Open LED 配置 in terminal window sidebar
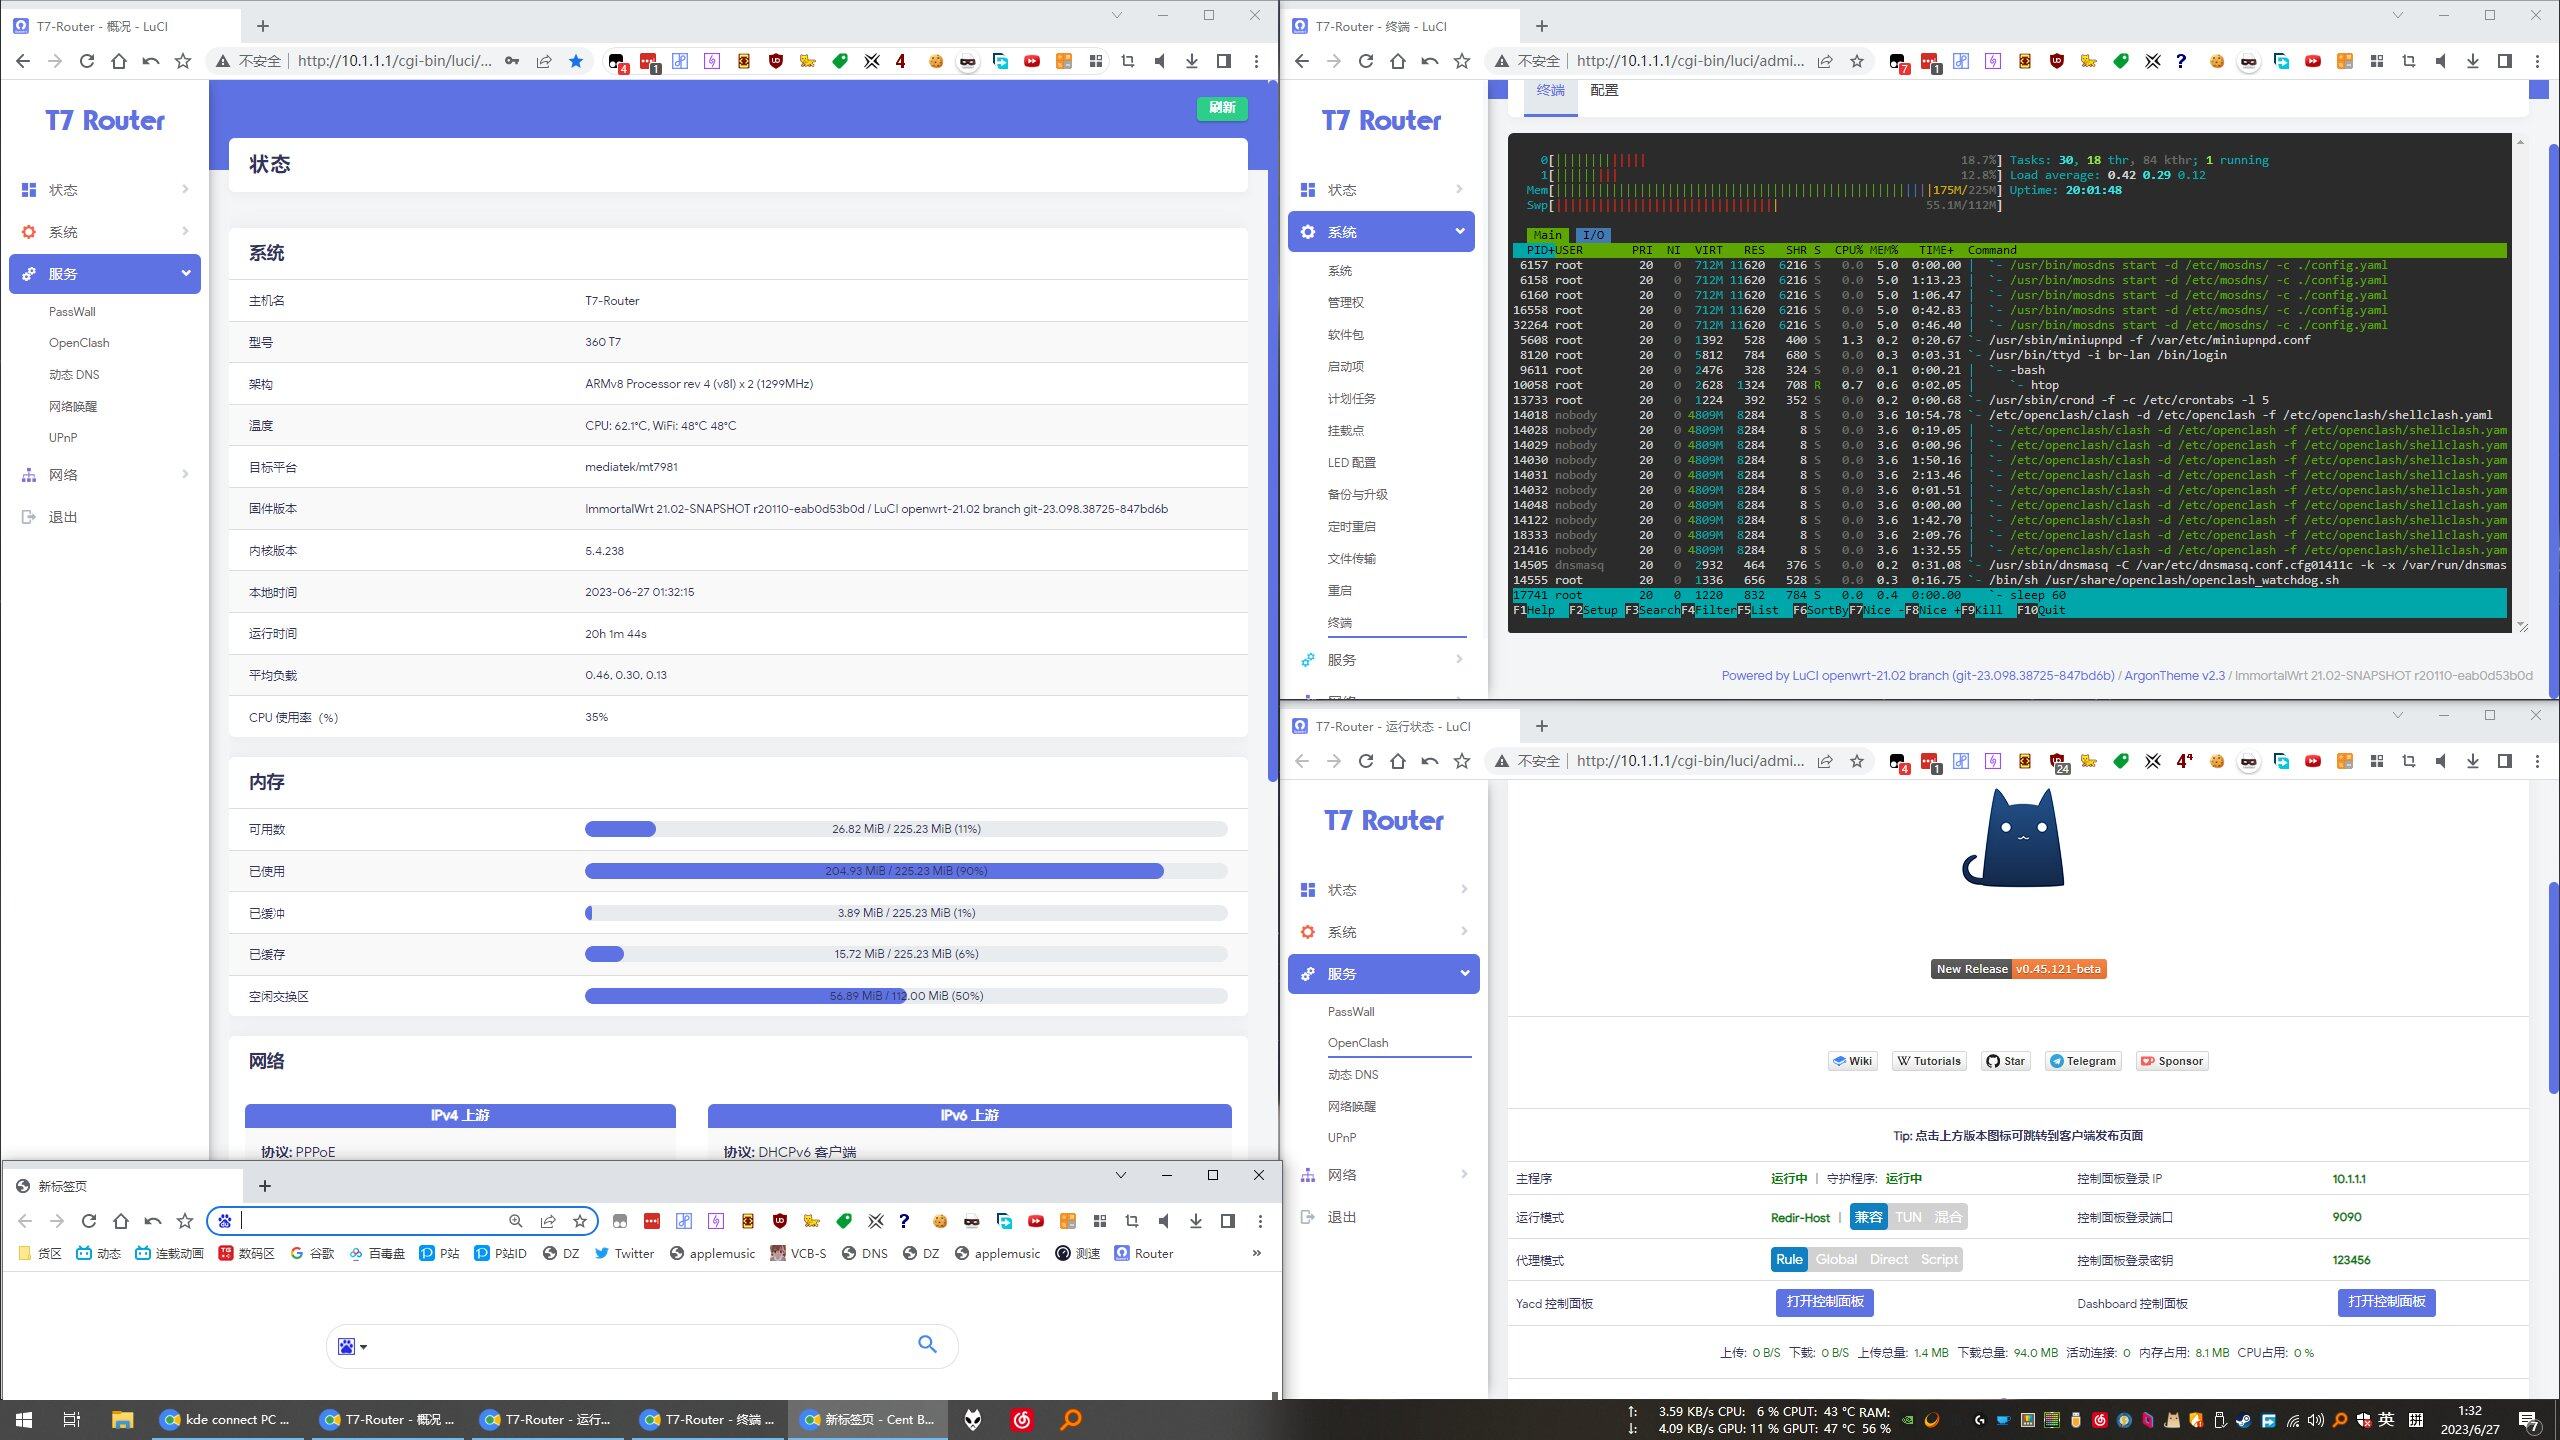2560x1440 pixels. 1352,463
